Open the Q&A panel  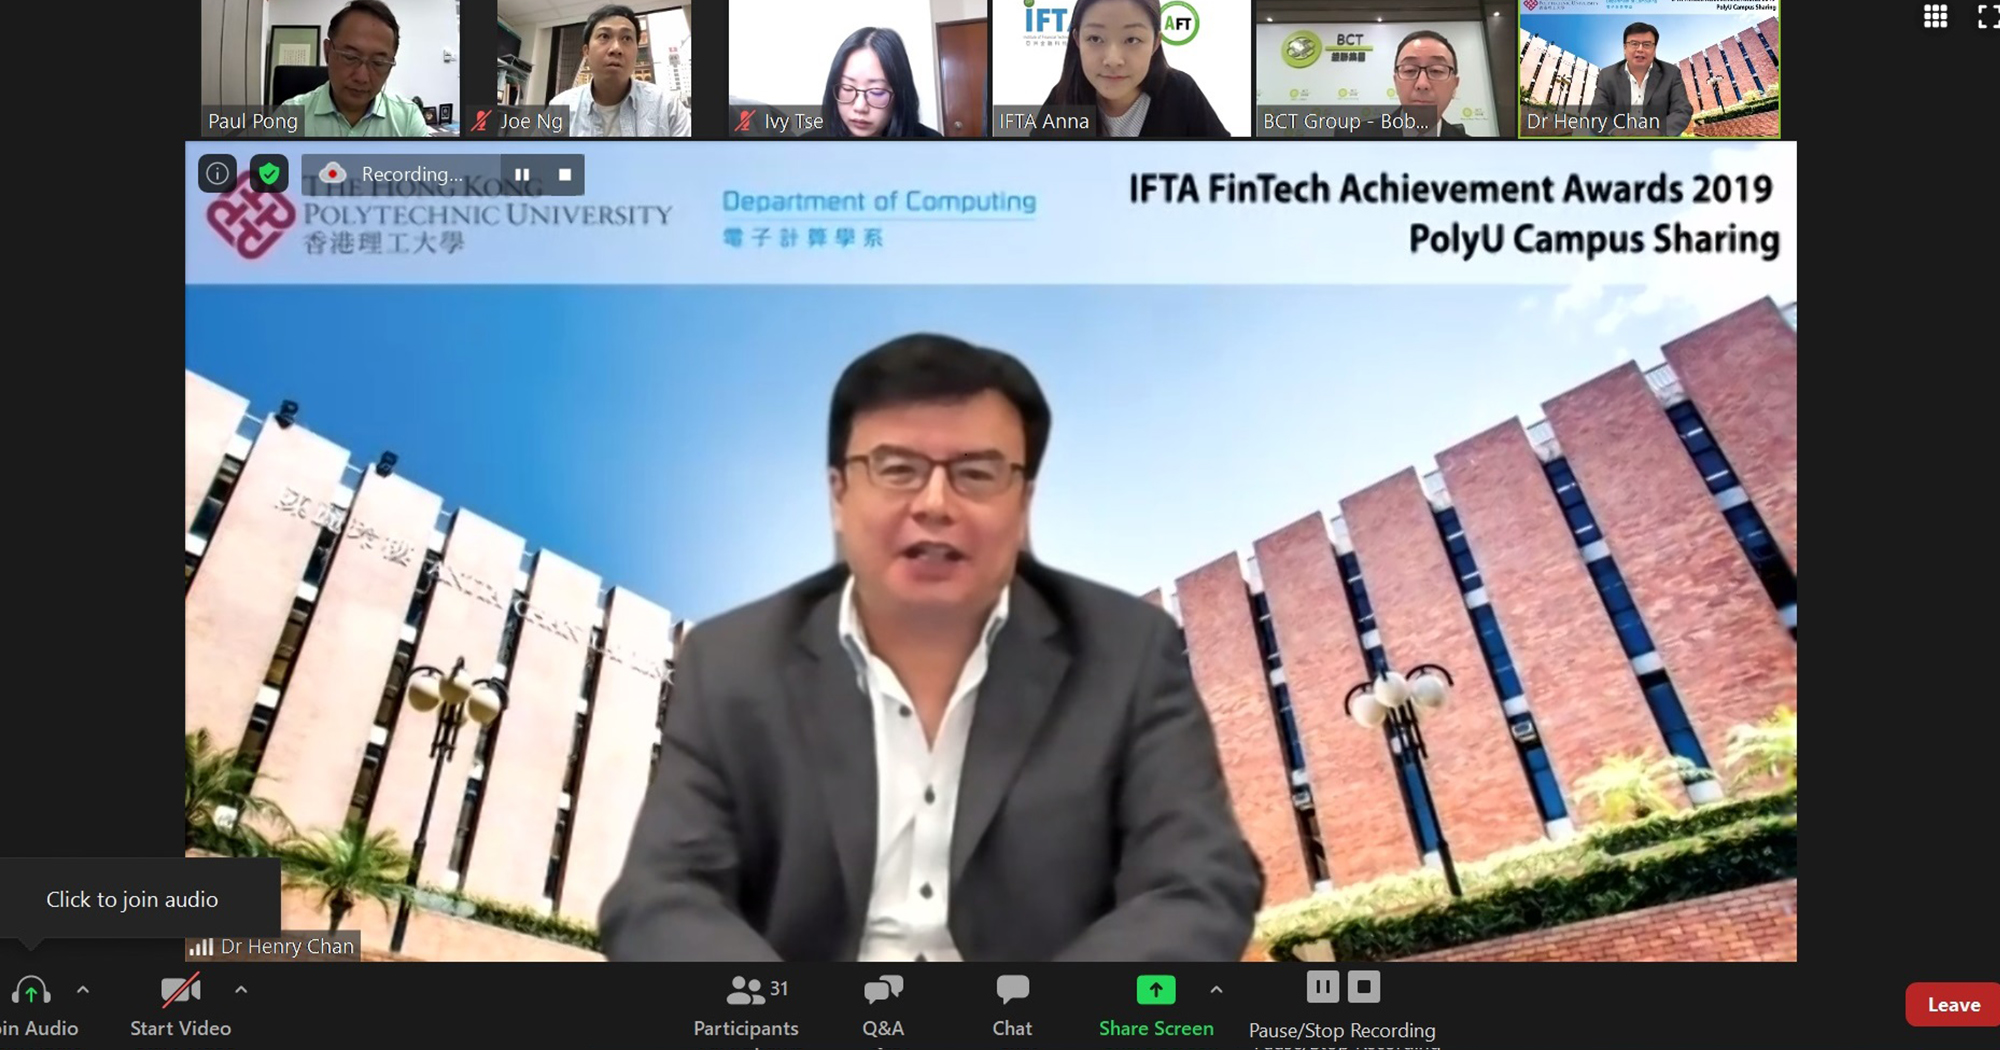(883, 1005)
